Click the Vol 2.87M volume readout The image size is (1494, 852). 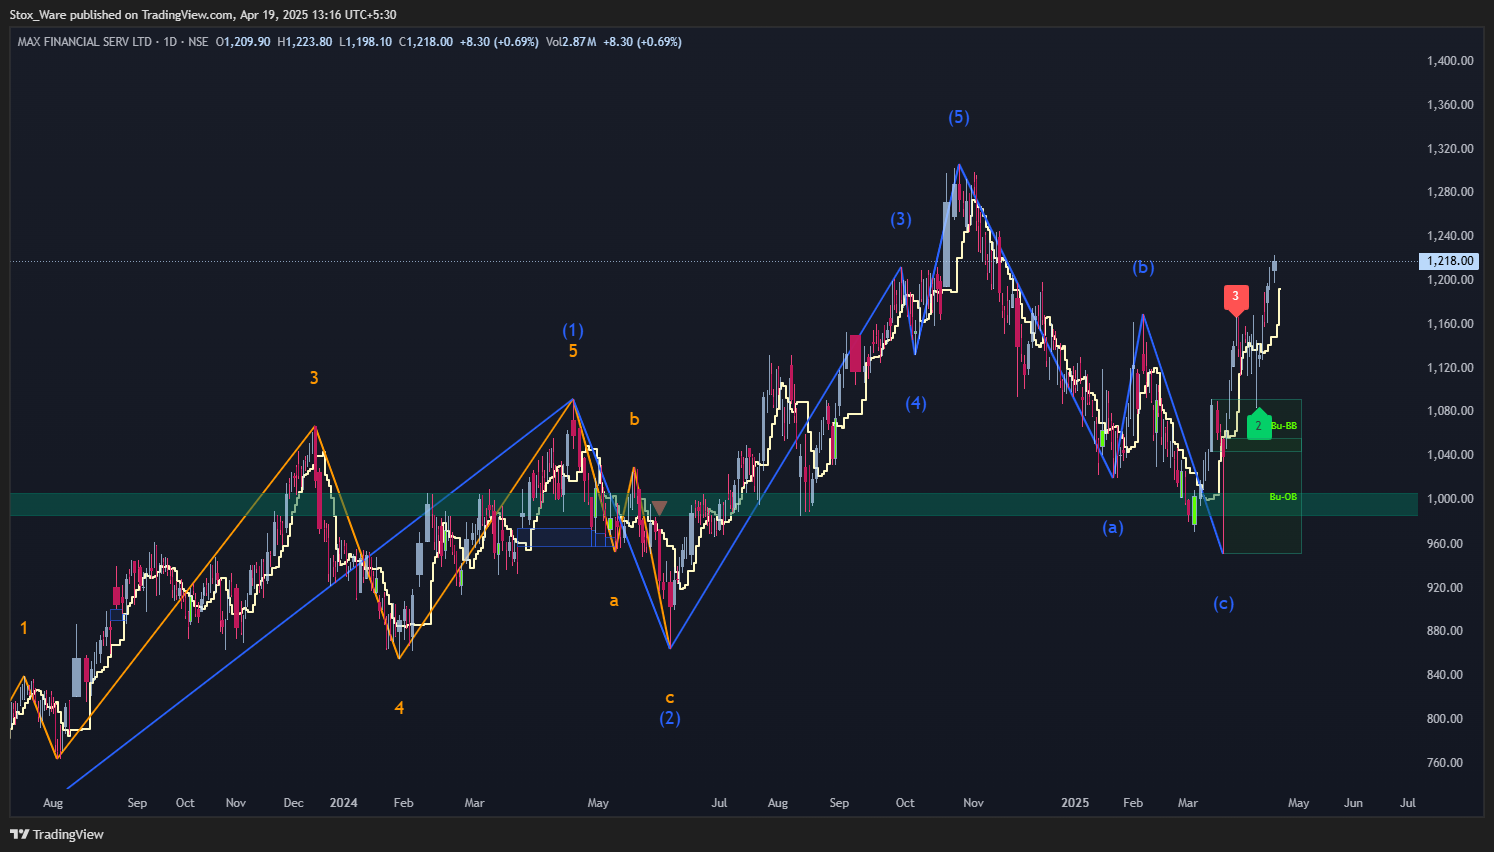571,42
